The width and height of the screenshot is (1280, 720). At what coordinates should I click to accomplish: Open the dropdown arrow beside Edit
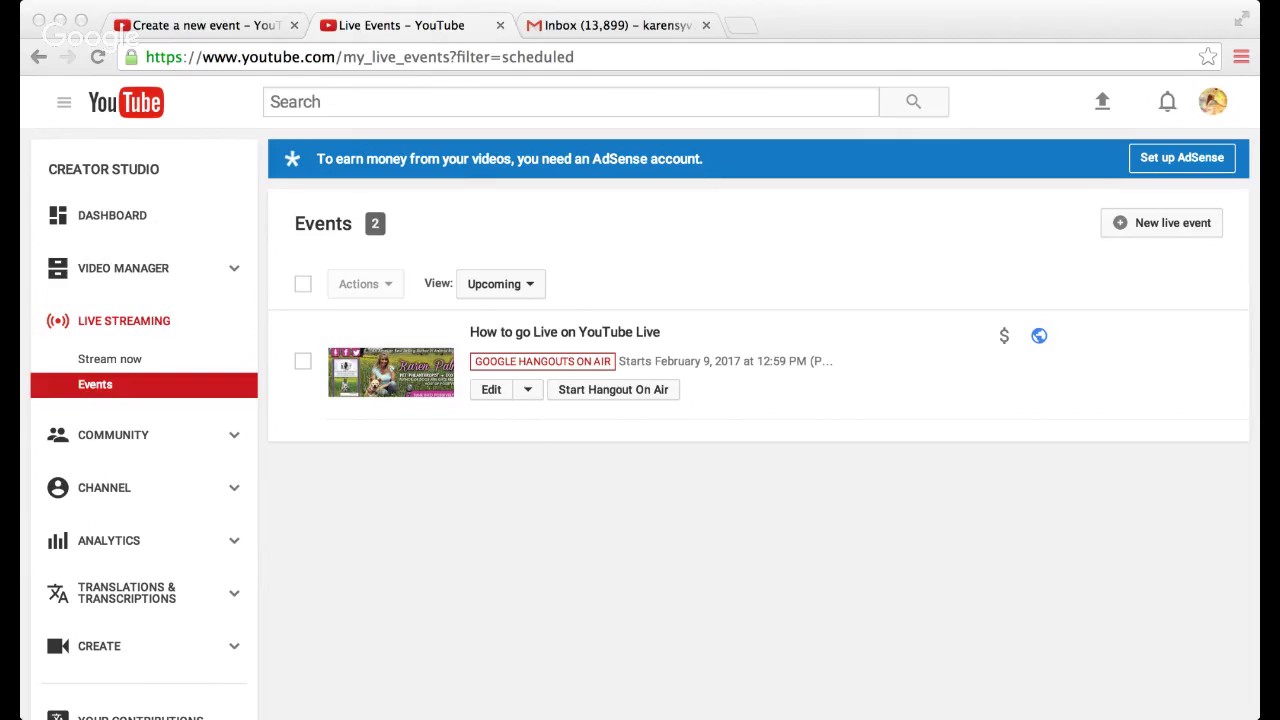tap(528, 390)
